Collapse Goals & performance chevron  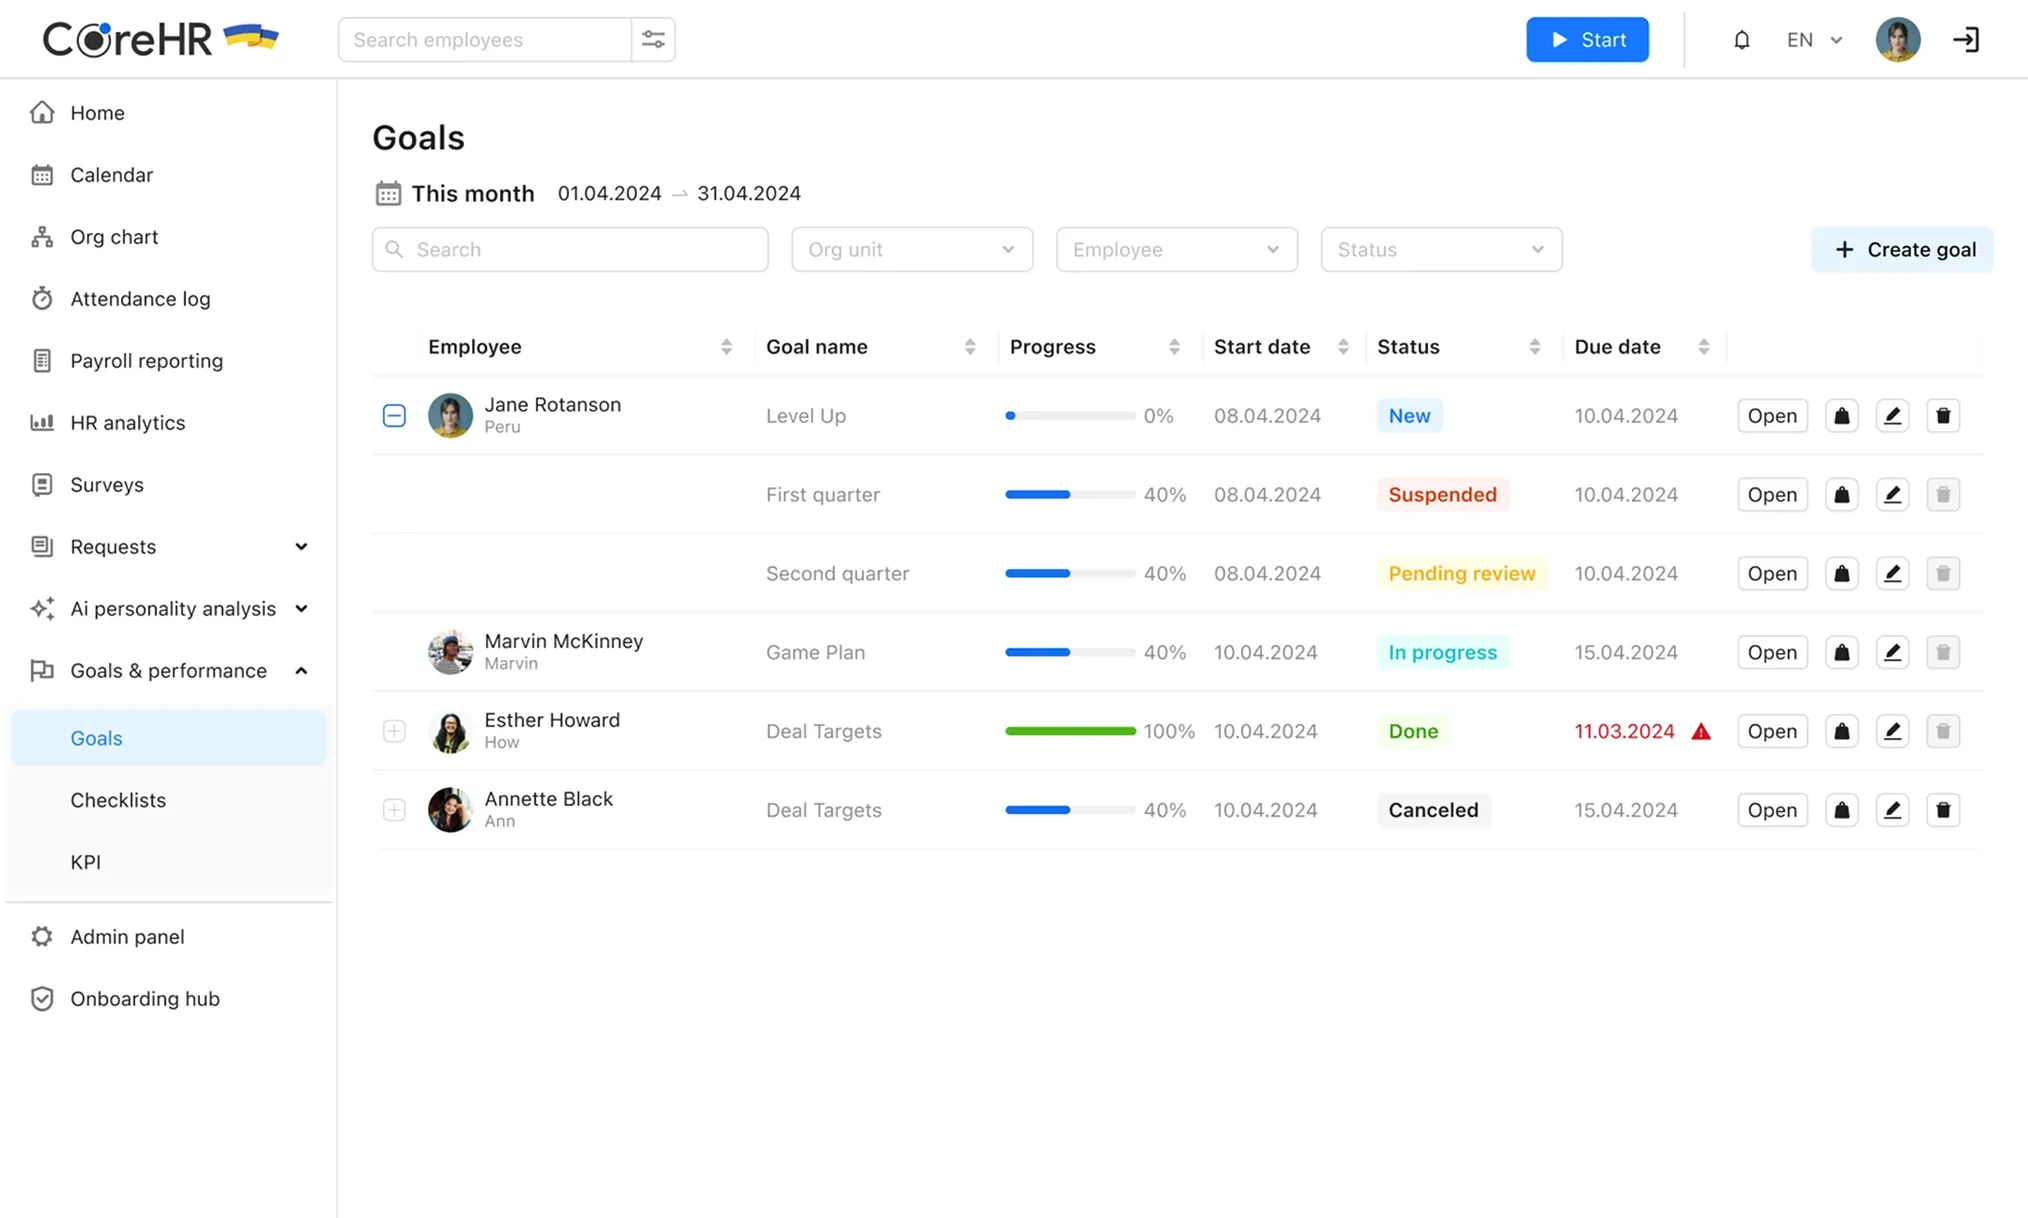[301, 671]
